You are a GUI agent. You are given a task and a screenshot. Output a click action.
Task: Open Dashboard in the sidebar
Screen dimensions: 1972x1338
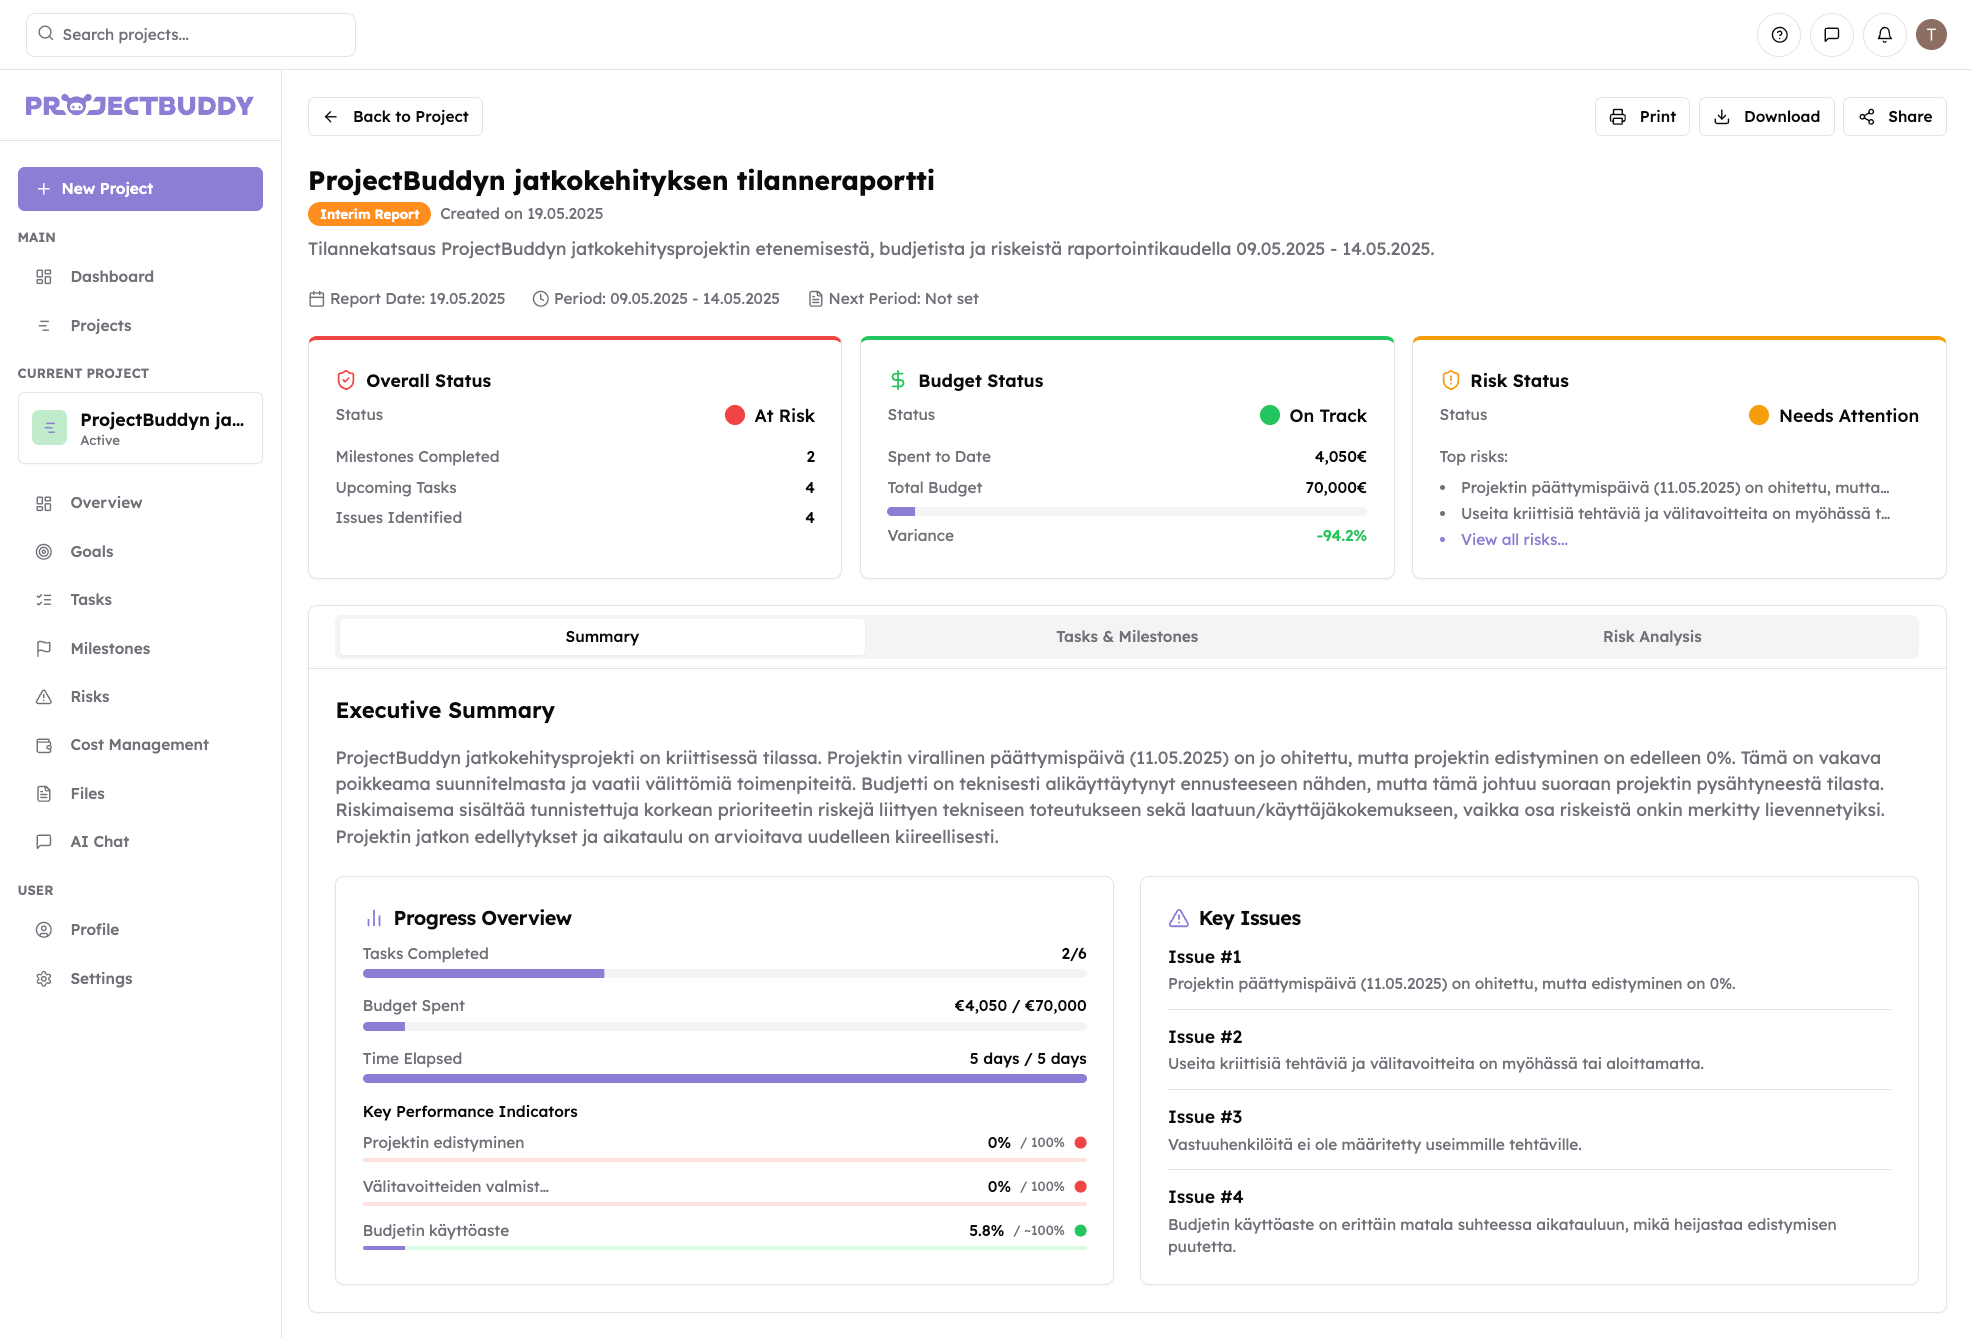click(x=140, y=277)
